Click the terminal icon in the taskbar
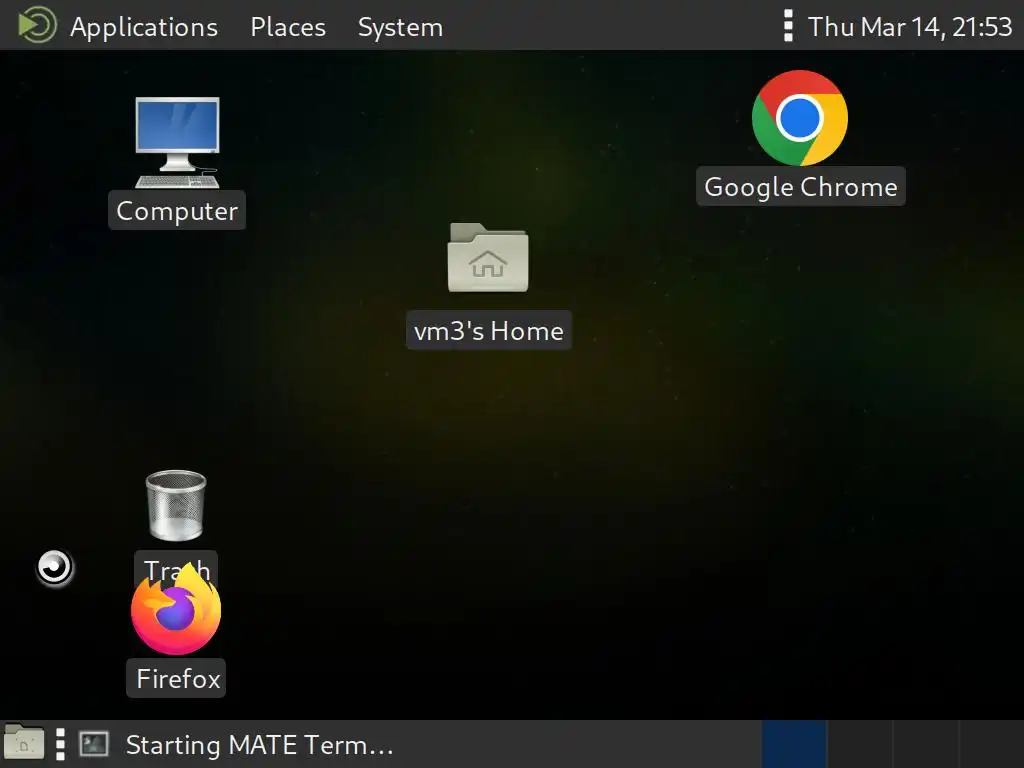The height and width of the screenshot is (768, 1024). (x=93, y=744)
